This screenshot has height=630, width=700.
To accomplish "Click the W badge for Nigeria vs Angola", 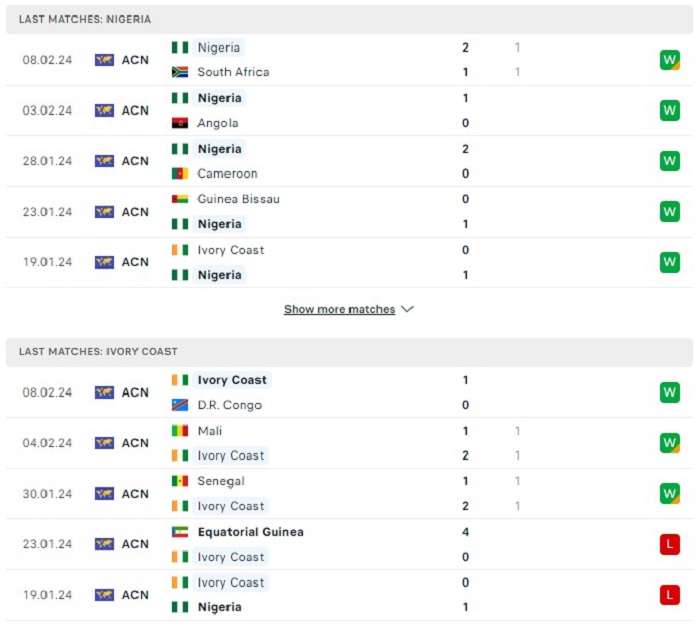I will [670, 110].
